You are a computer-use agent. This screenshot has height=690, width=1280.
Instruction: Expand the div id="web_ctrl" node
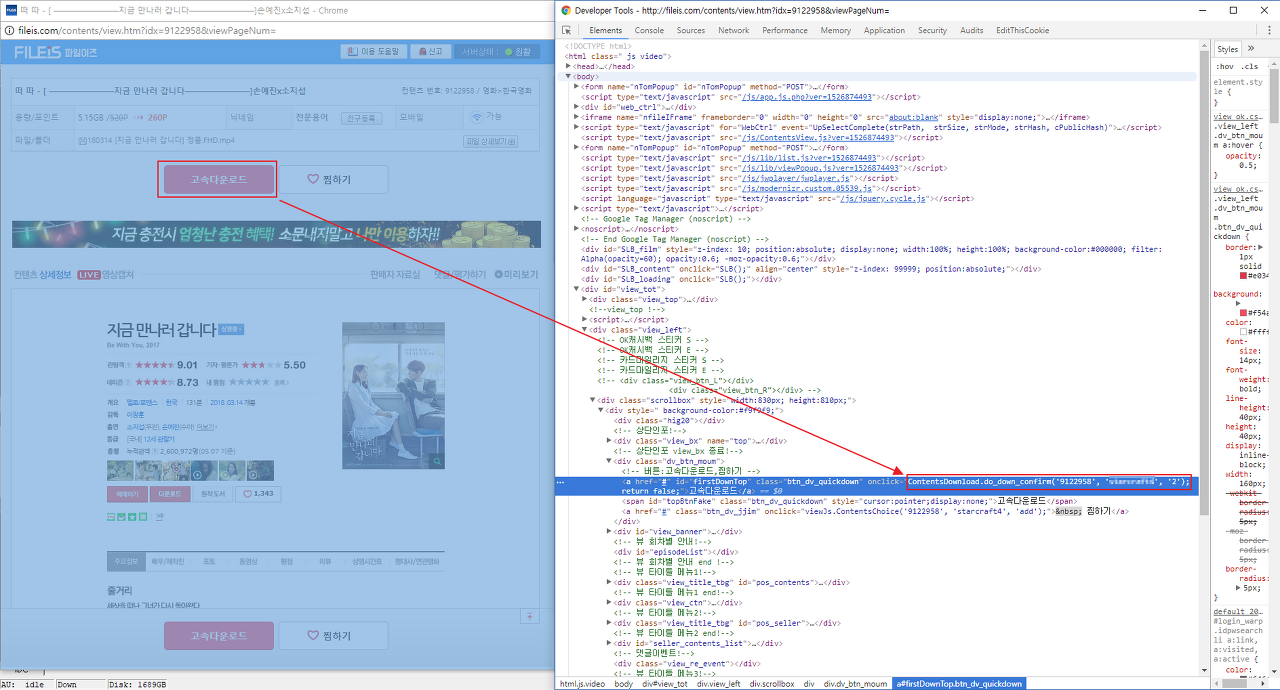(x=577, y=107)
